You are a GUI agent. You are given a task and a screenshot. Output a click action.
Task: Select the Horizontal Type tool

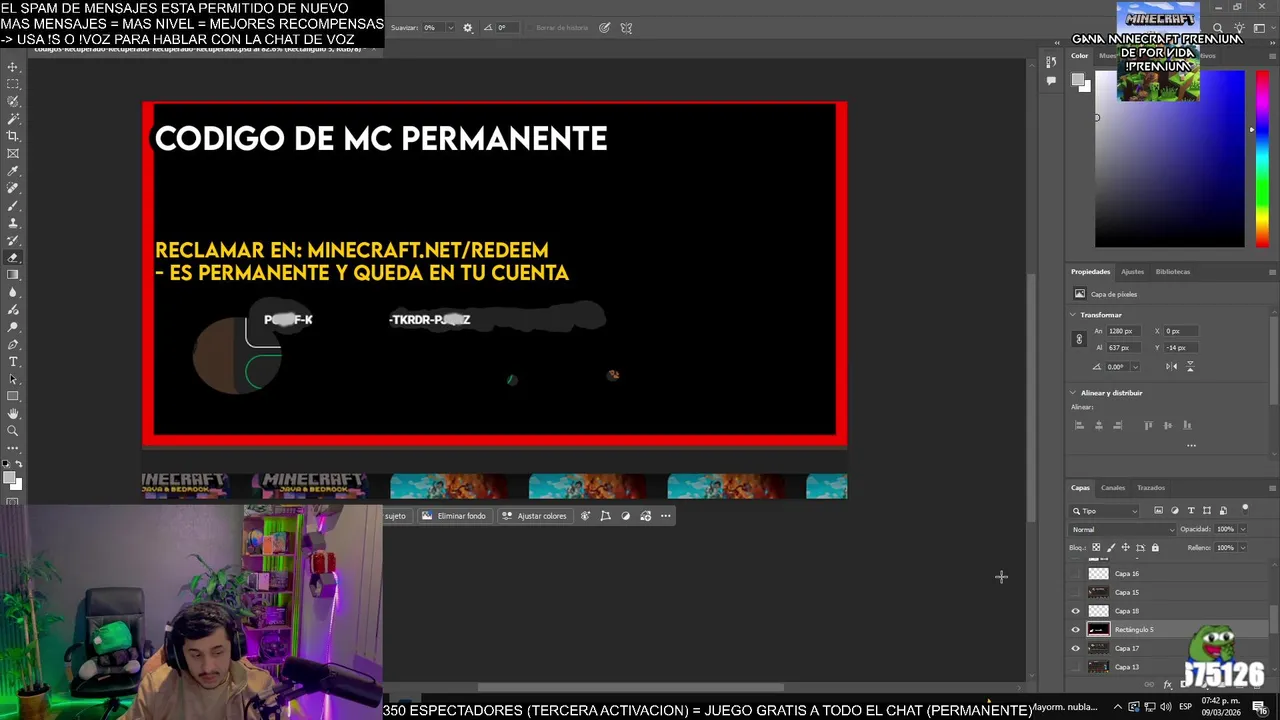tap(13, 361)
